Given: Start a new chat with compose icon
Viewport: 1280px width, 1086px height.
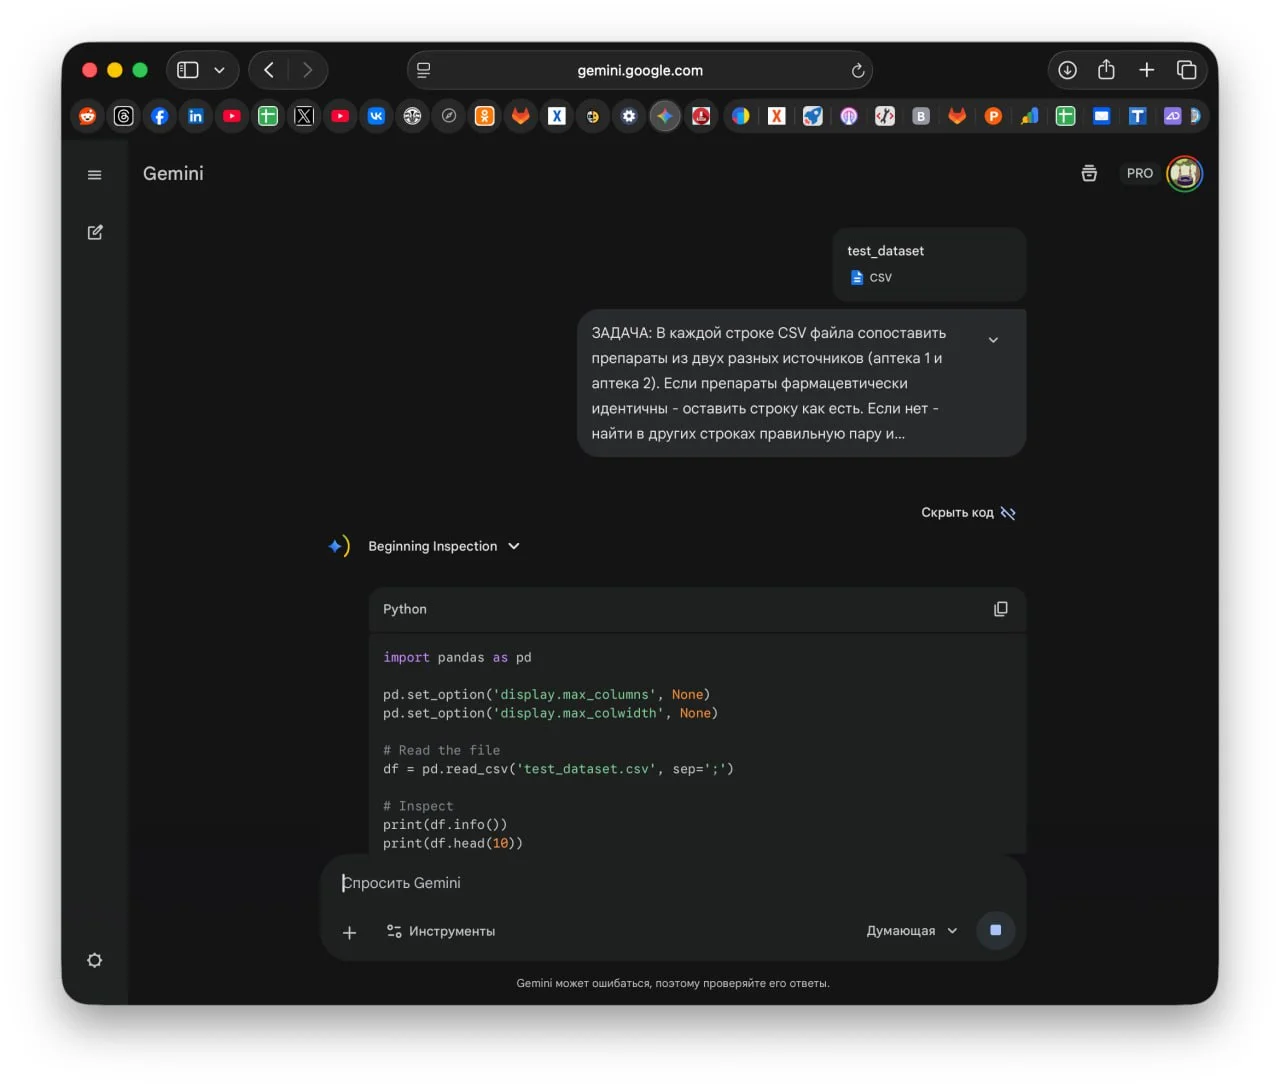Looking at the screenshot, I should pos(95,232).
